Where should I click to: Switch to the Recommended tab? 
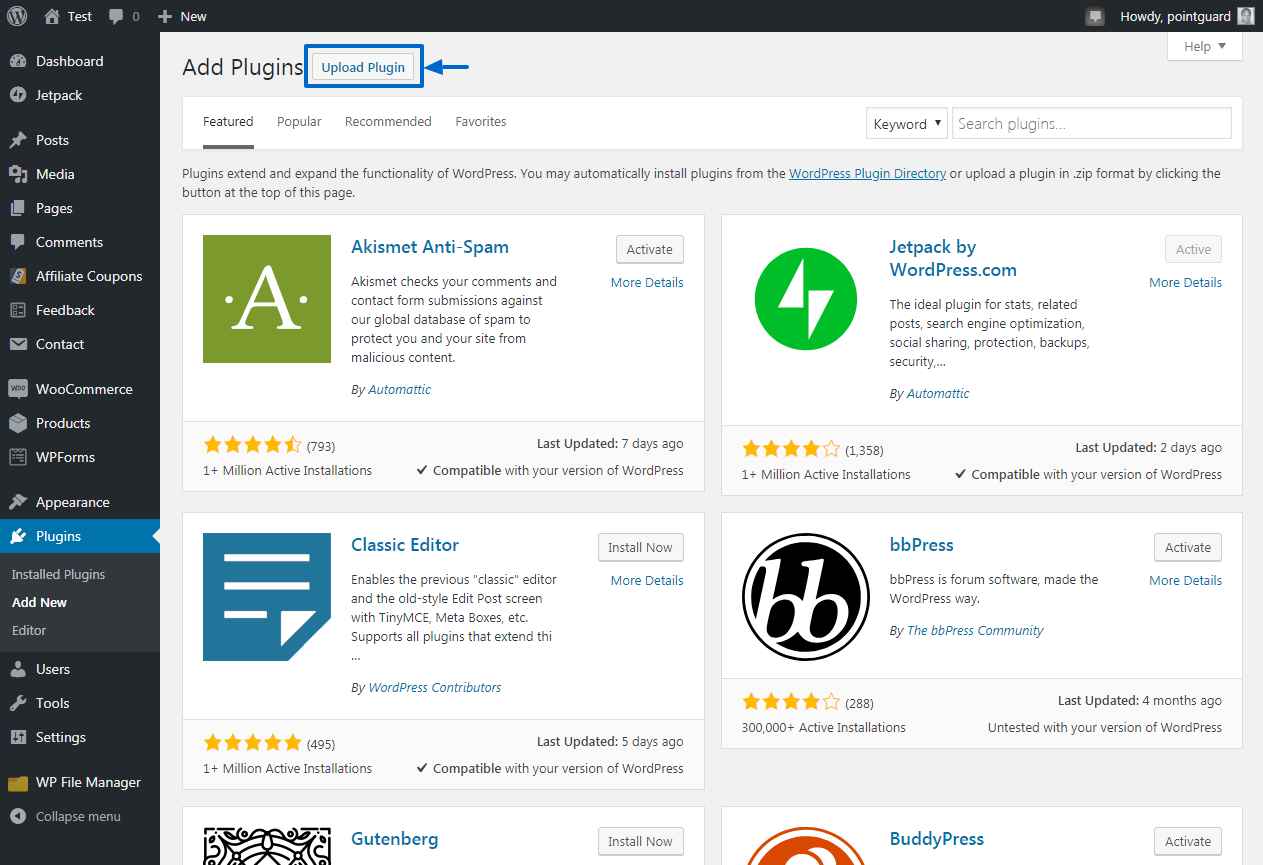click(x=388, y=121)
